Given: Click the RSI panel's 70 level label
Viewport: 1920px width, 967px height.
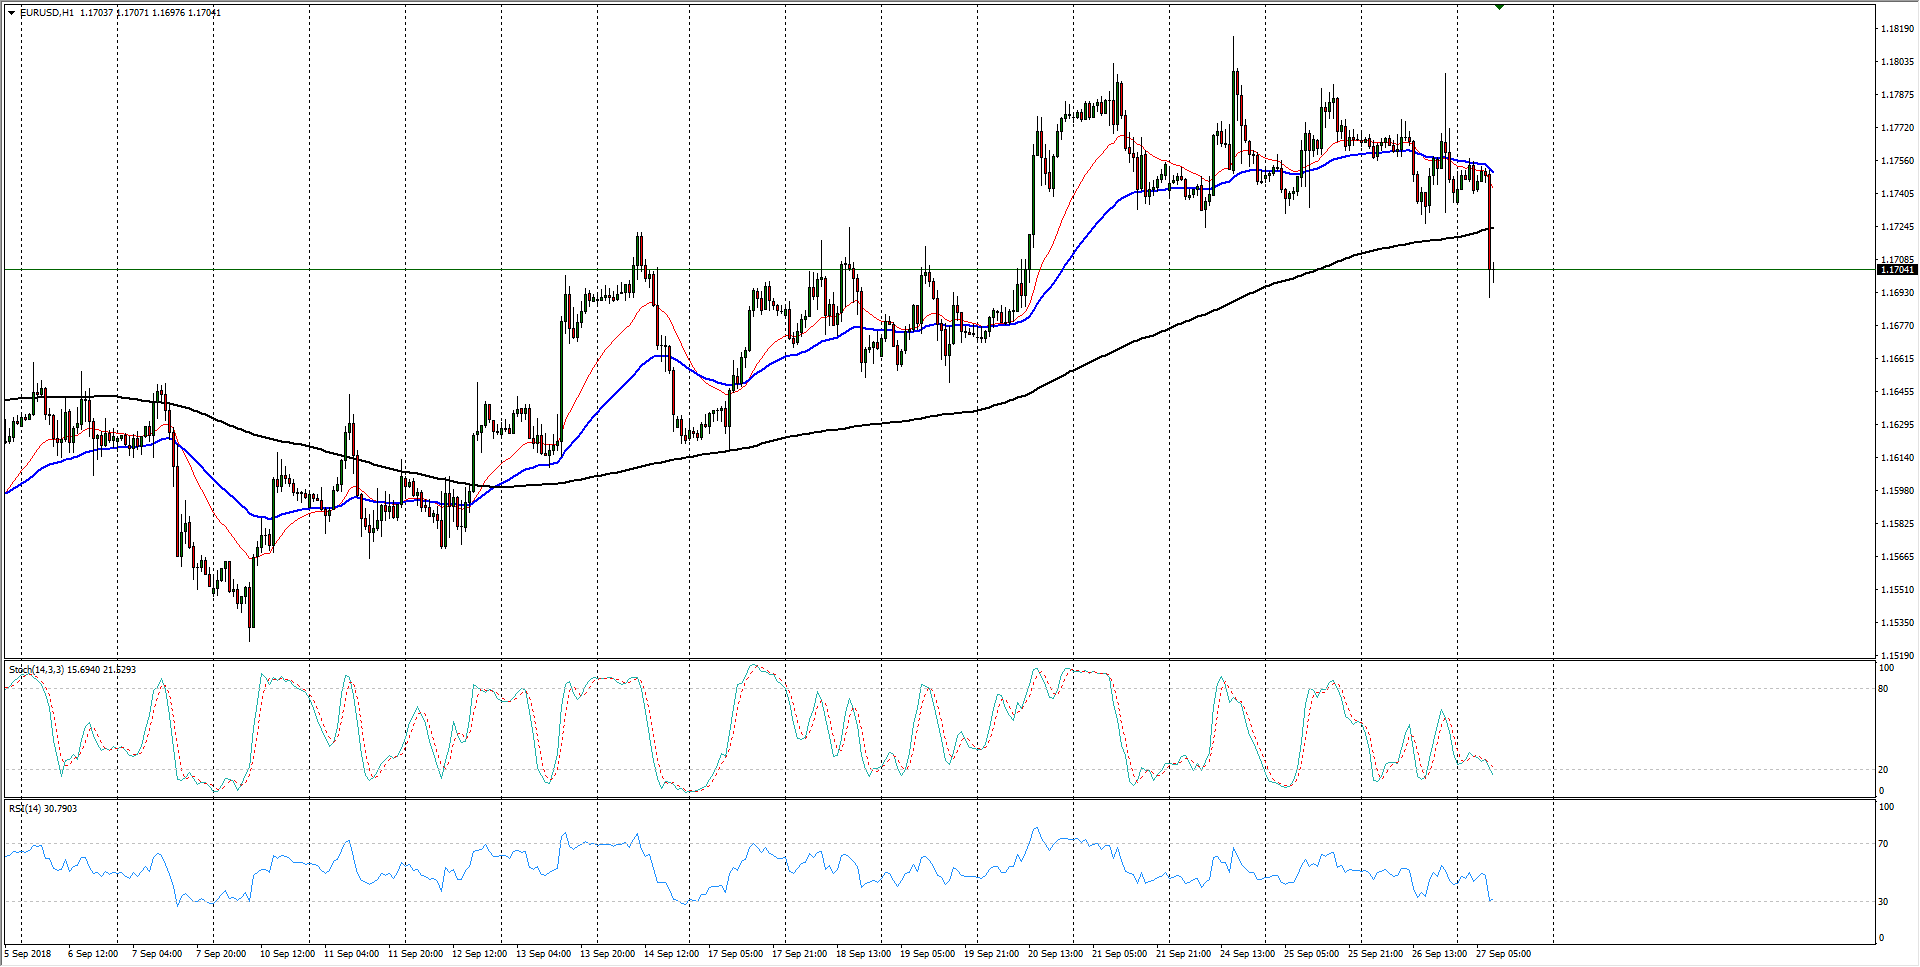Looking at the screenshot, I should (x=1884, y=844).
